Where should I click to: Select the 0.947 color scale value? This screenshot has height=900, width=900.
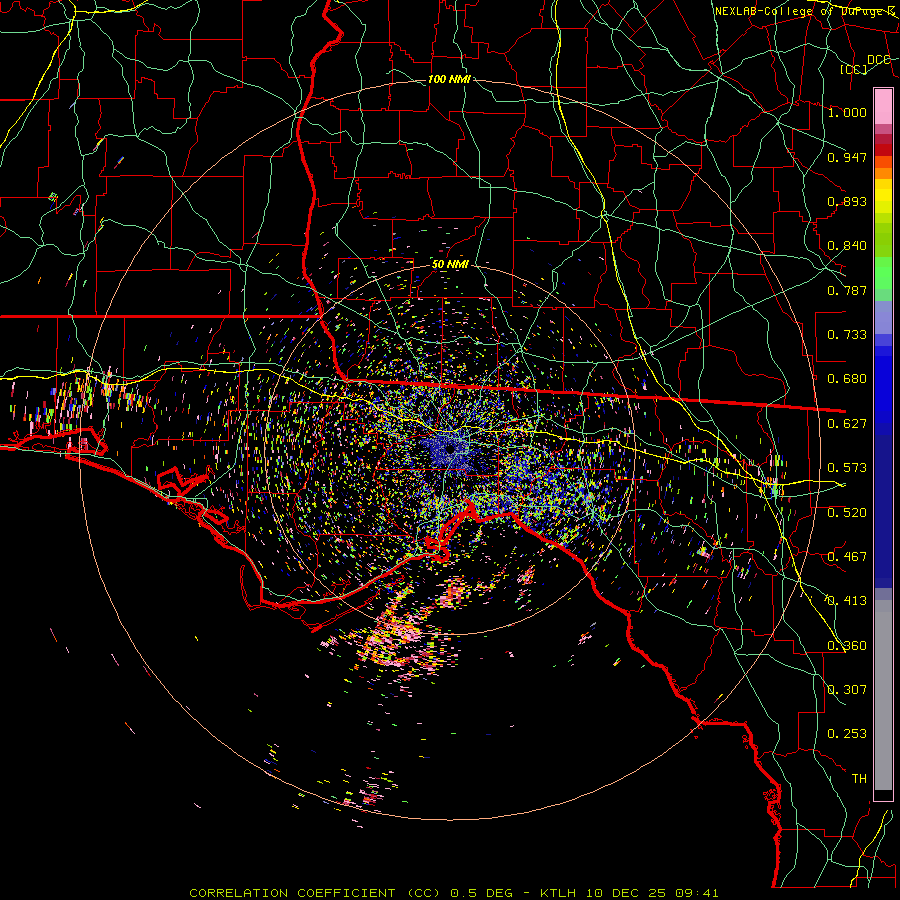[847, 157]
